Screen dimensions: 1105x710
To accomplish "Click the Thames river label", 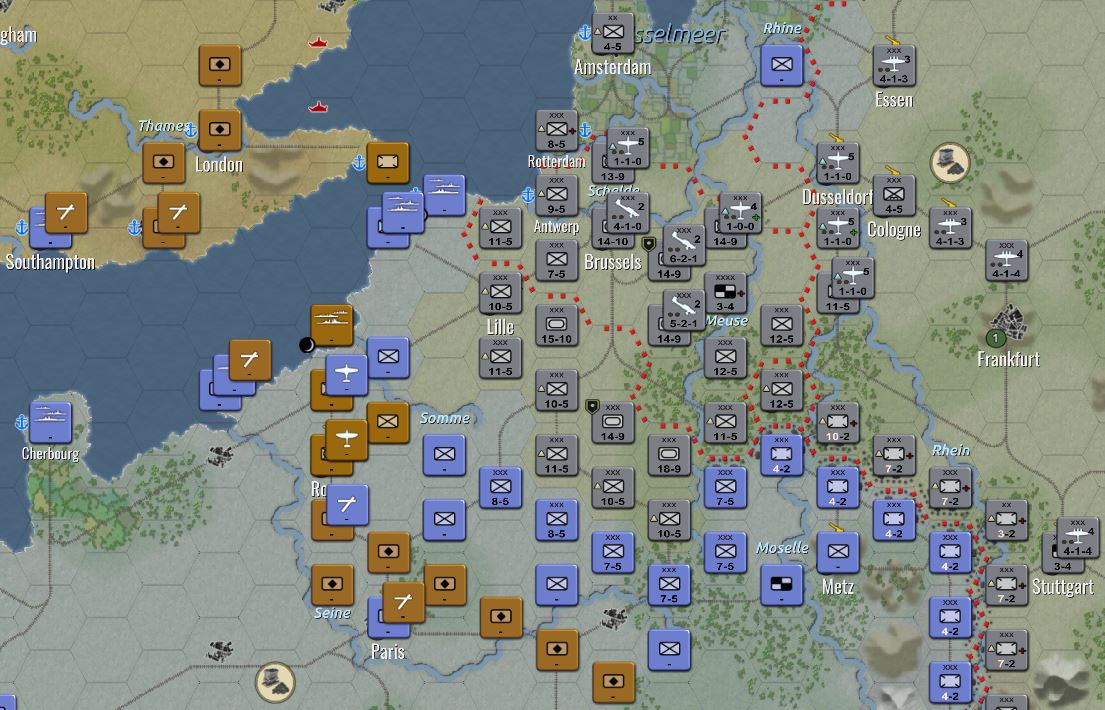I will pos(161,126).
